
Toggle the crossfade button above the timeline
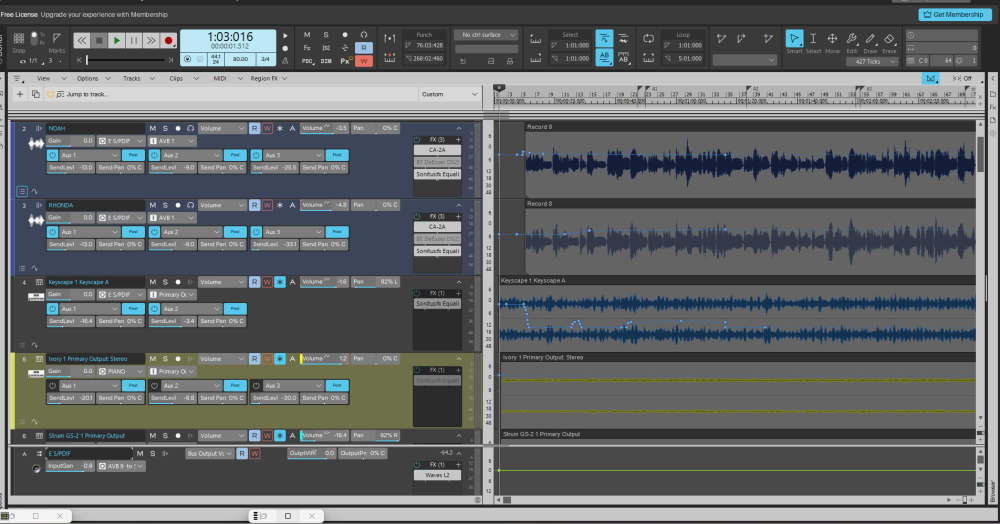(931, 78)
